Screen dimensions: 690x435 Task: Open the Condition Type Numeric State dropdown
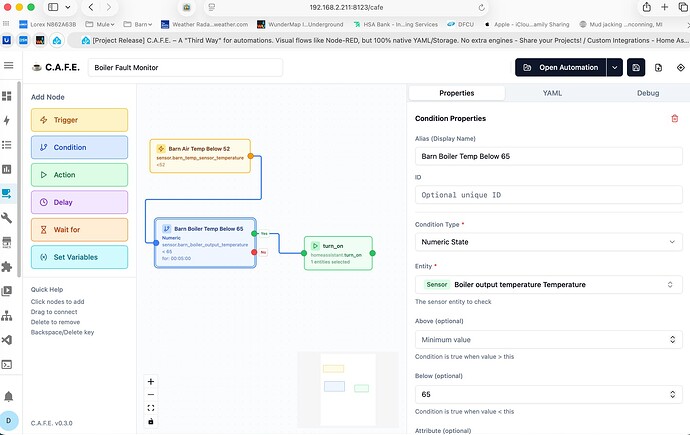click(x=548, y=242)
